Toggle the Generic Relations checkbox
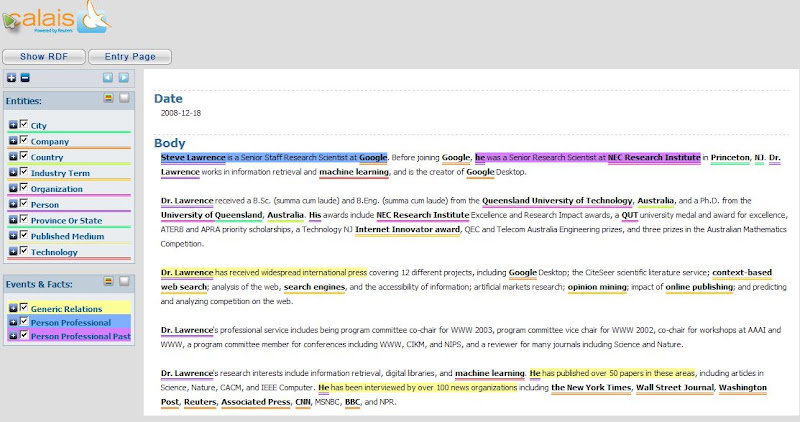This screenshot has width=800, height=422. 23,307
